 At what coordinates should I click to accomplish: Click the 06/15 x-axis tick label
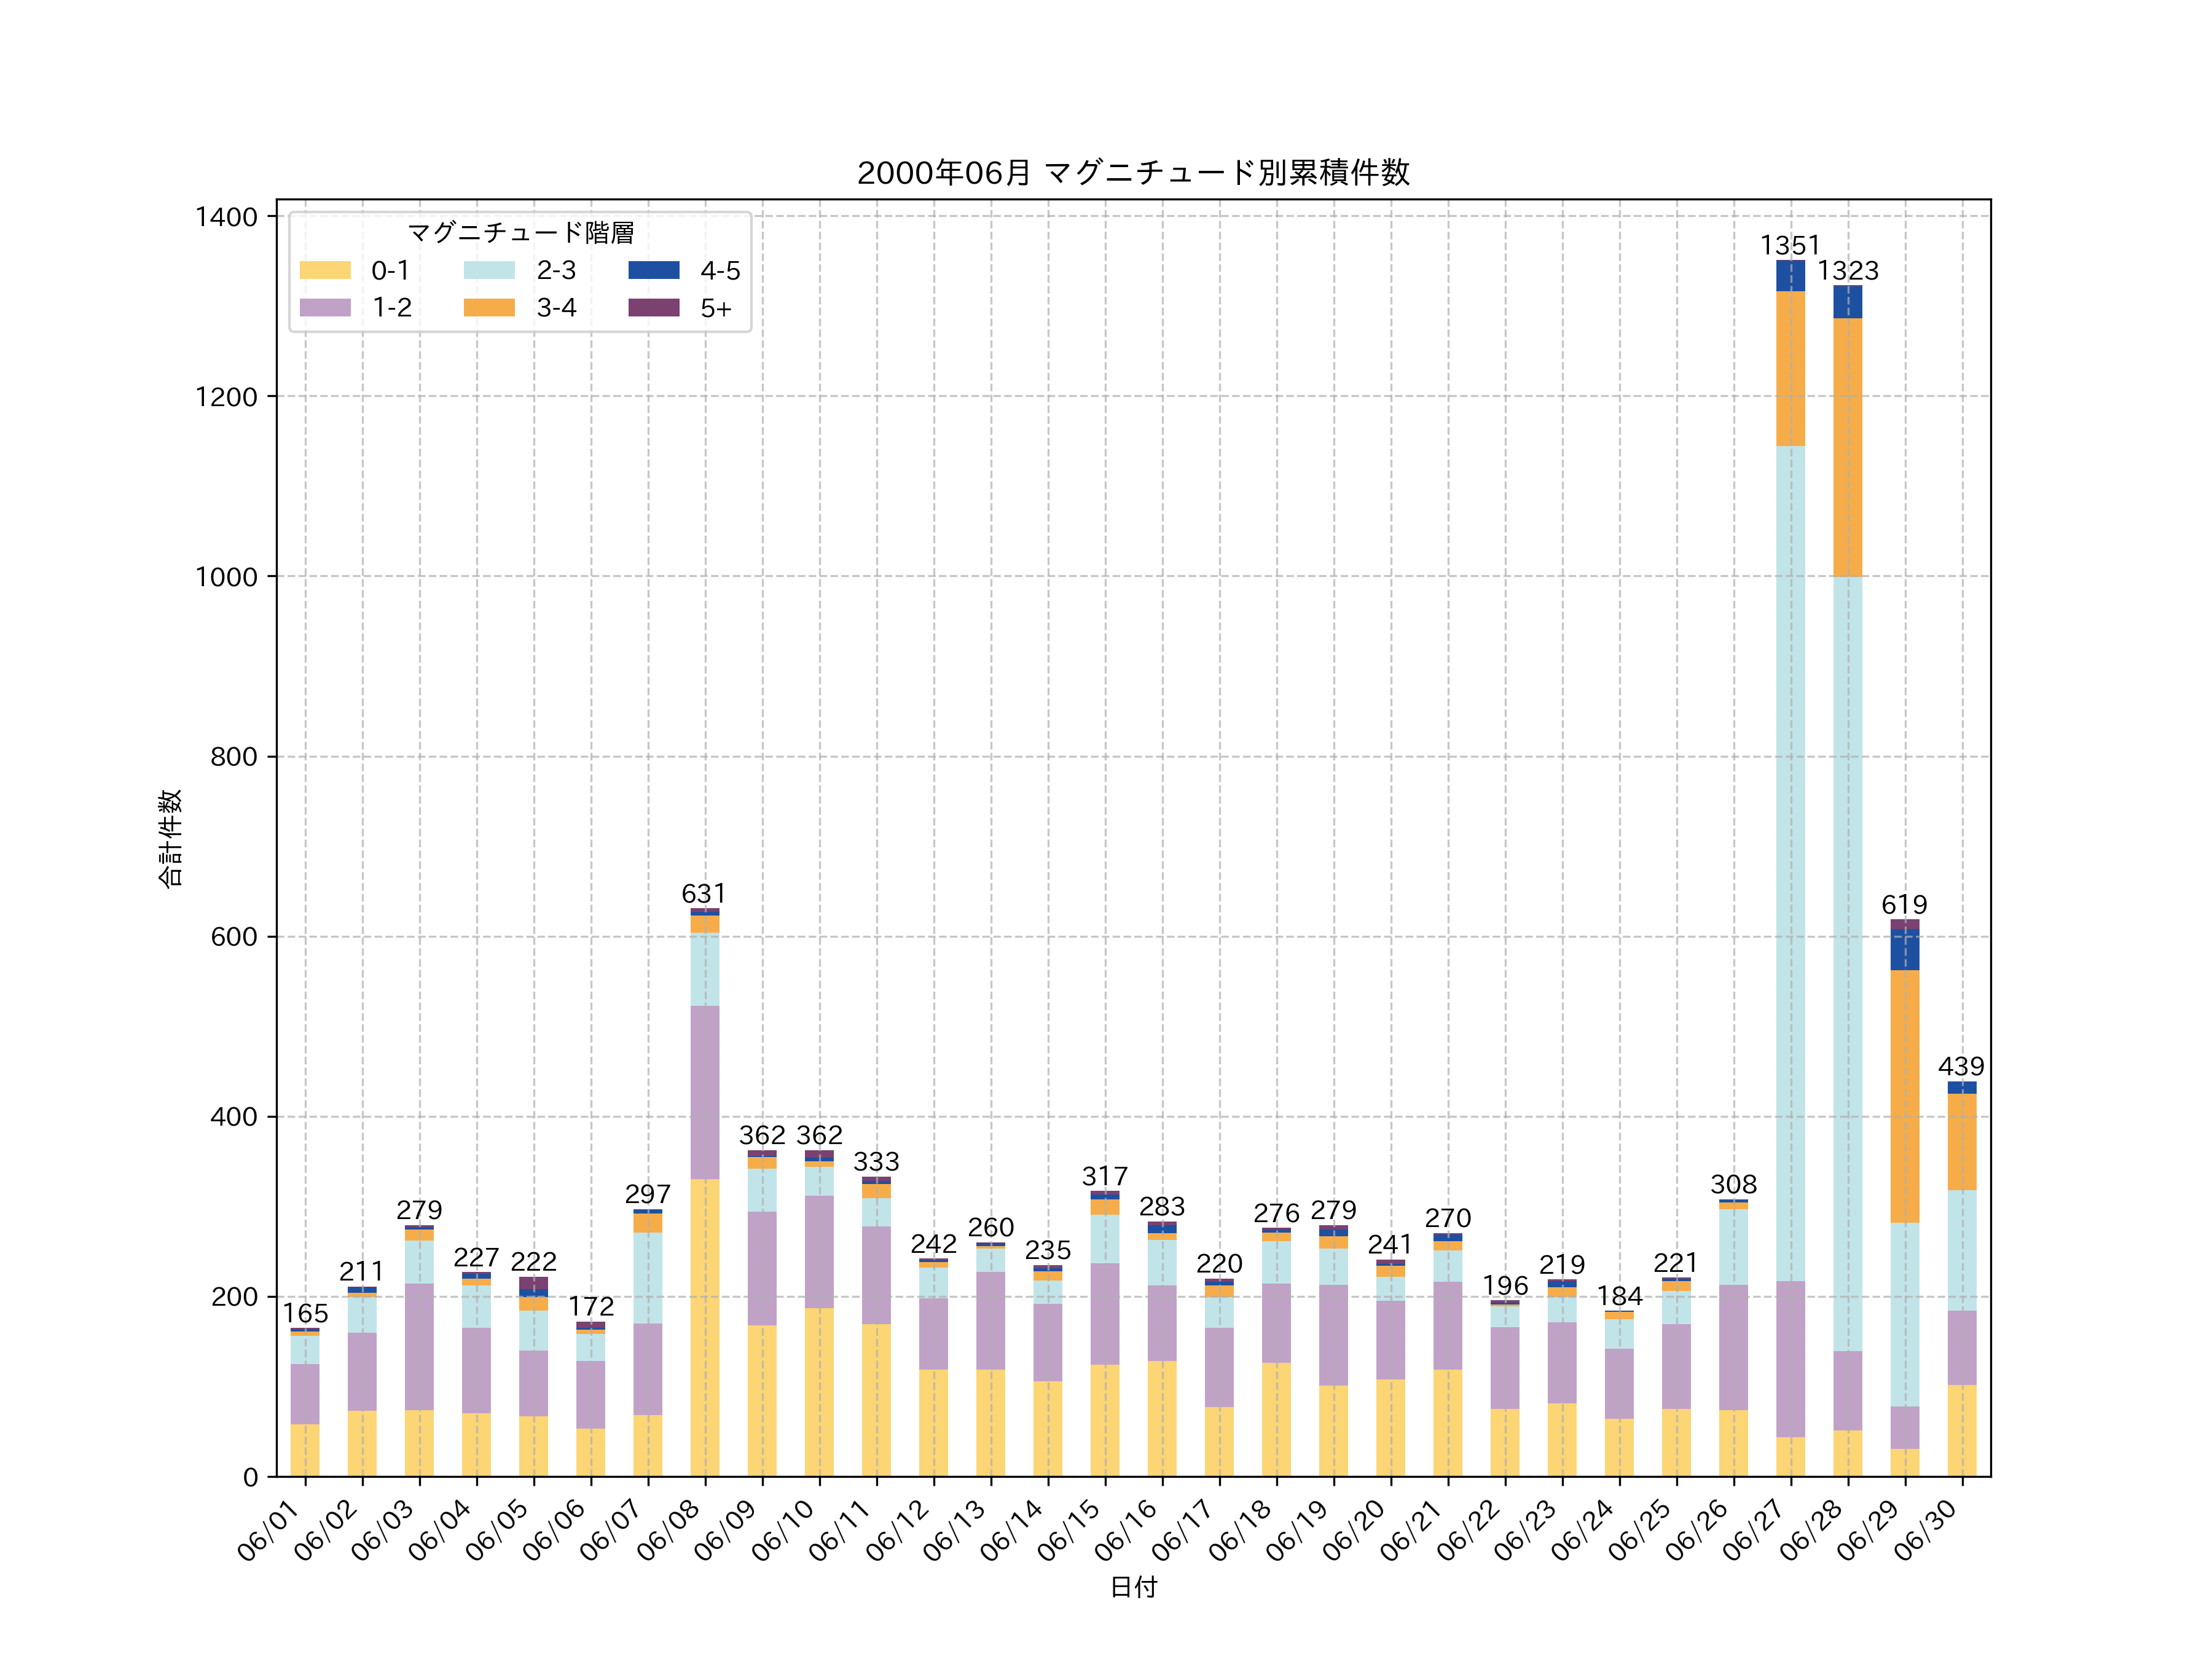(1069, 1530)
